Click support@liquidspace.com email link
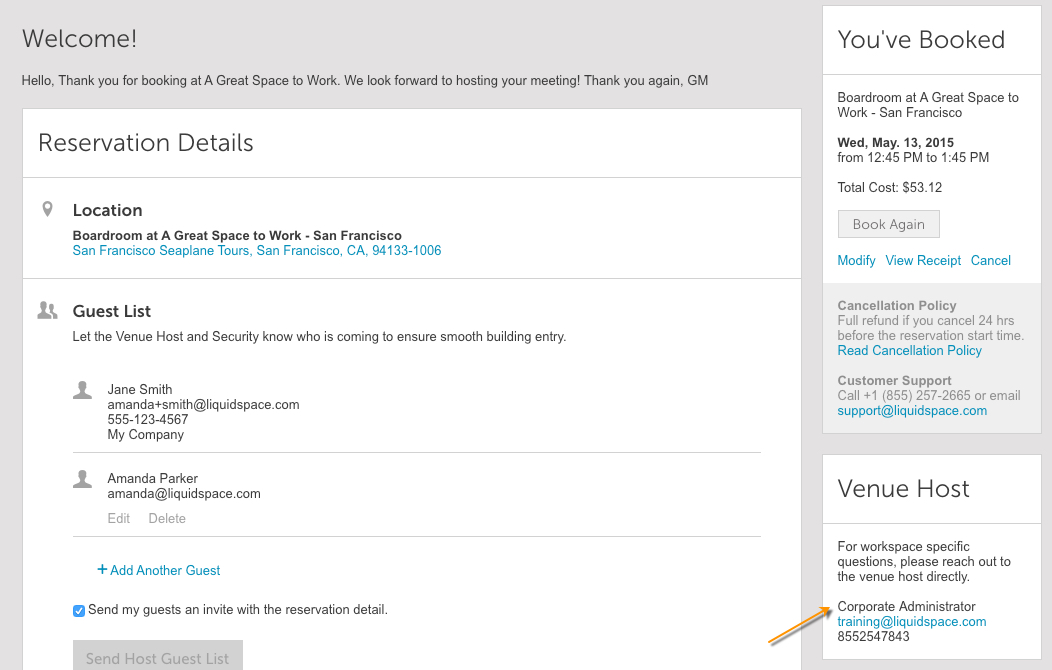Viewport: 1052px width, 670px height. 912,411
